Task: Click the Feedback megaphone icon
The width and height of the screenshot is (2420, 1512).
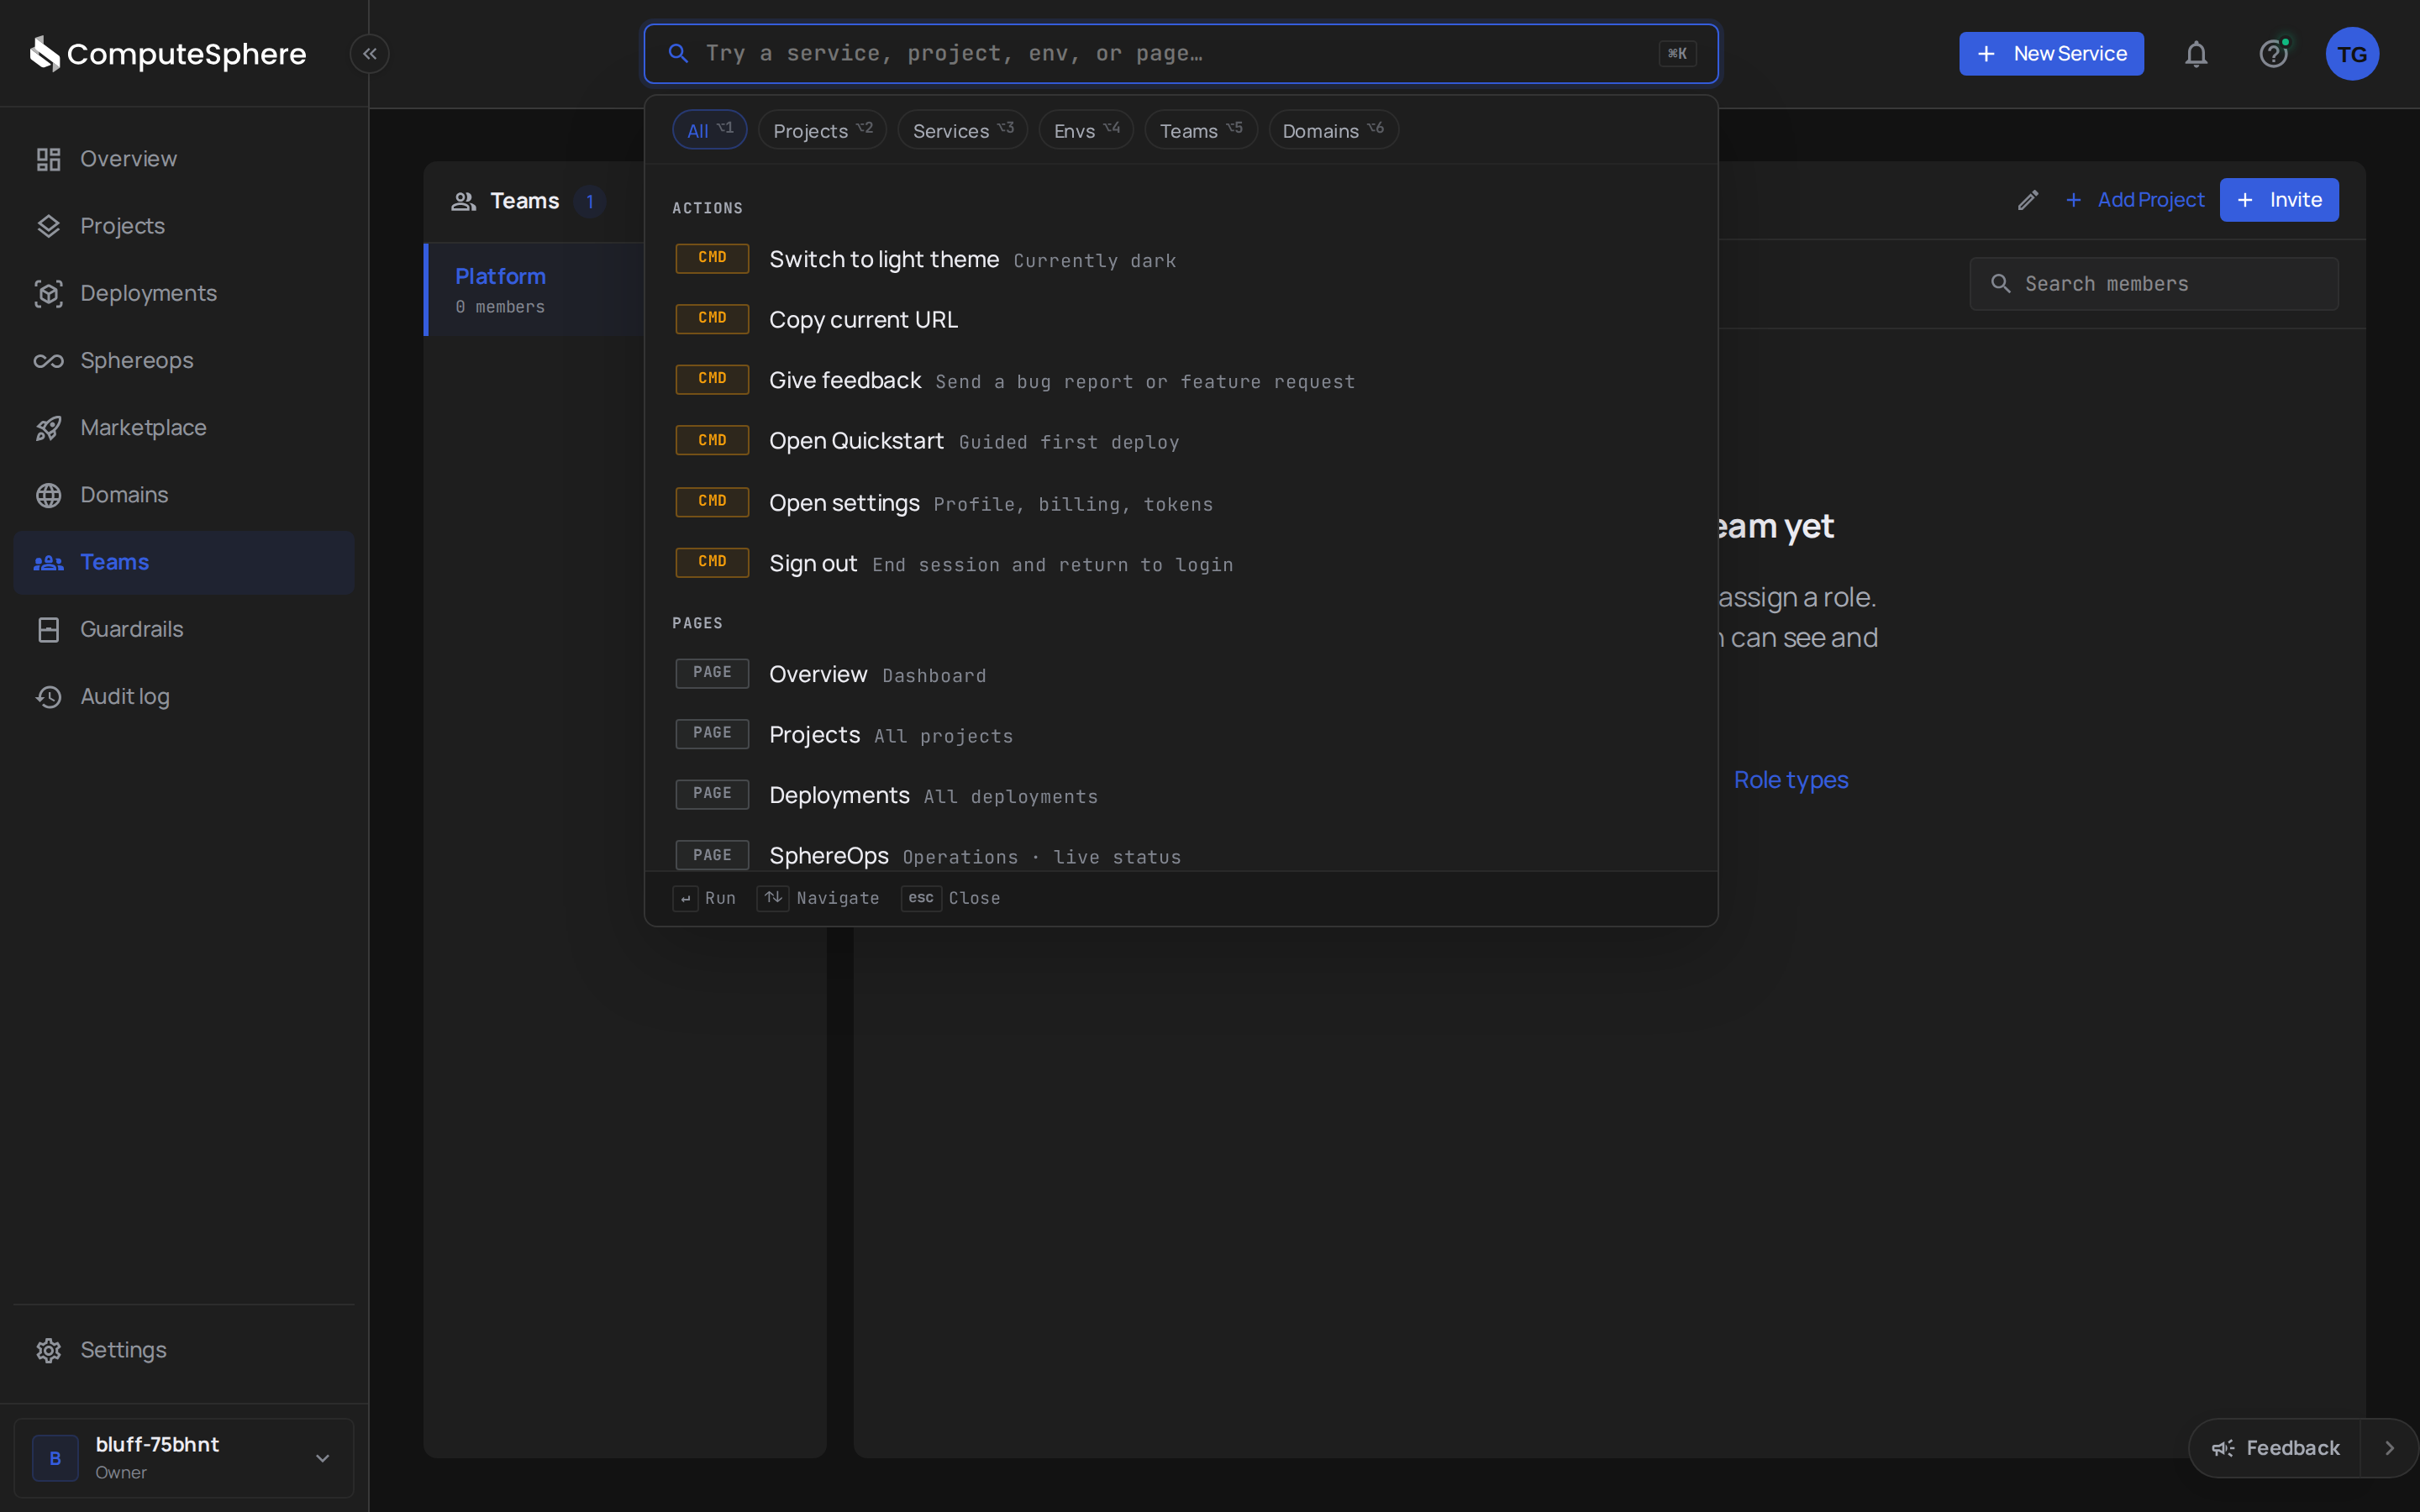Action: pos(2222,1448)
